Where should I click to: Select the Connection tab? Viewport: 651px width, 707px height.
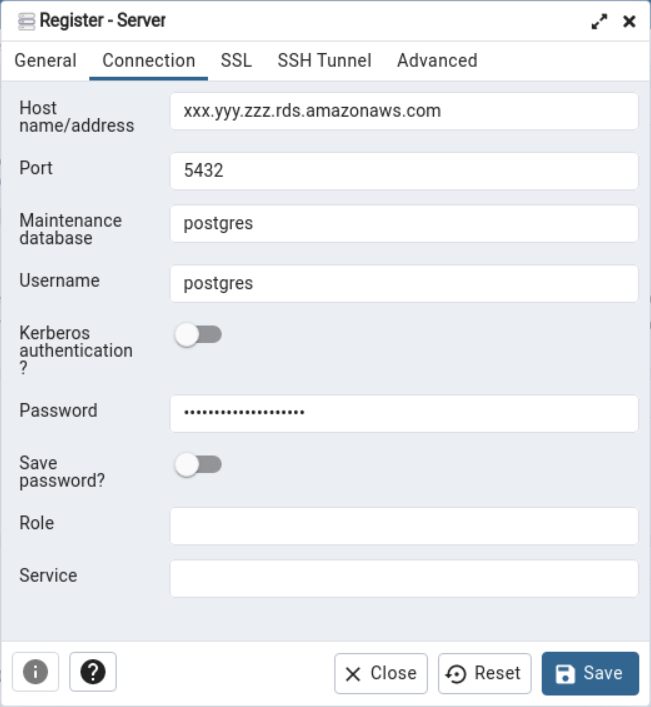(149, 61)
